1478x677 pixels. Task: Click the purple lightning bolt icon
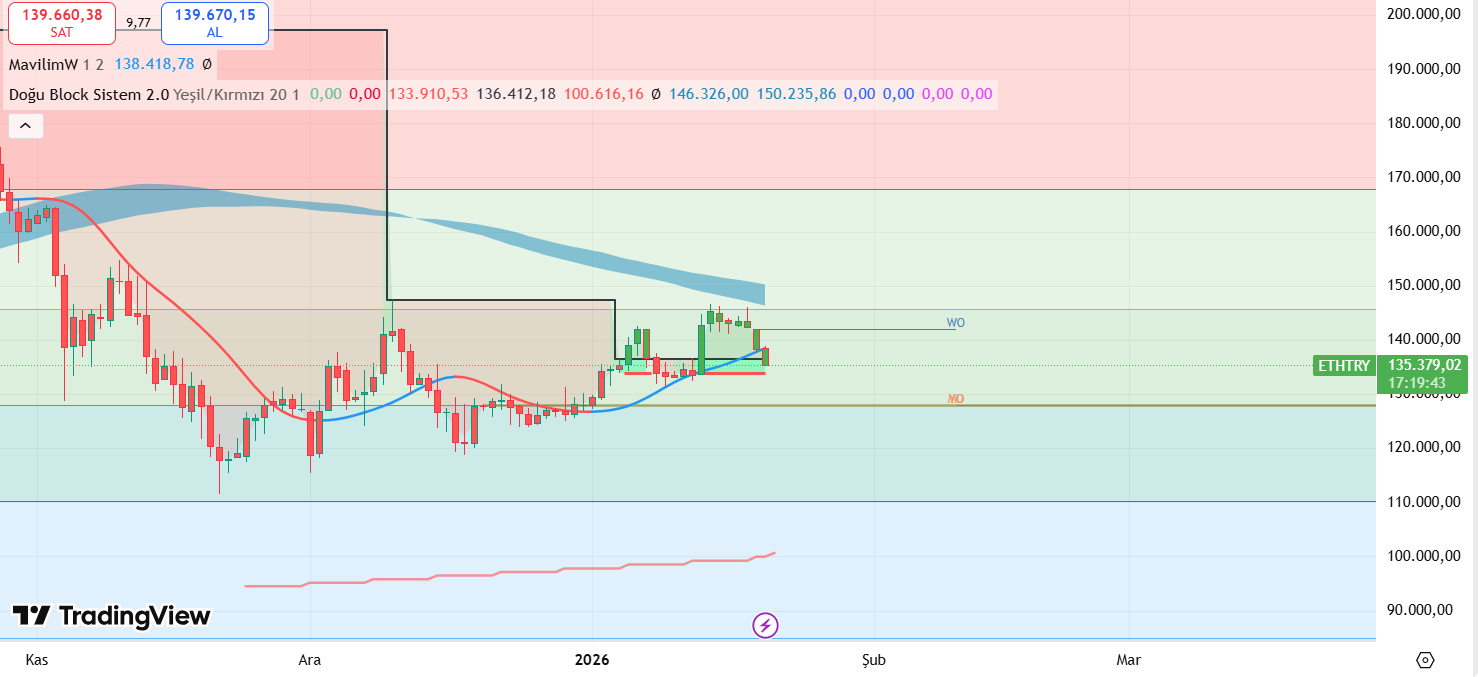pyautogui.click(x=765, y=626)
